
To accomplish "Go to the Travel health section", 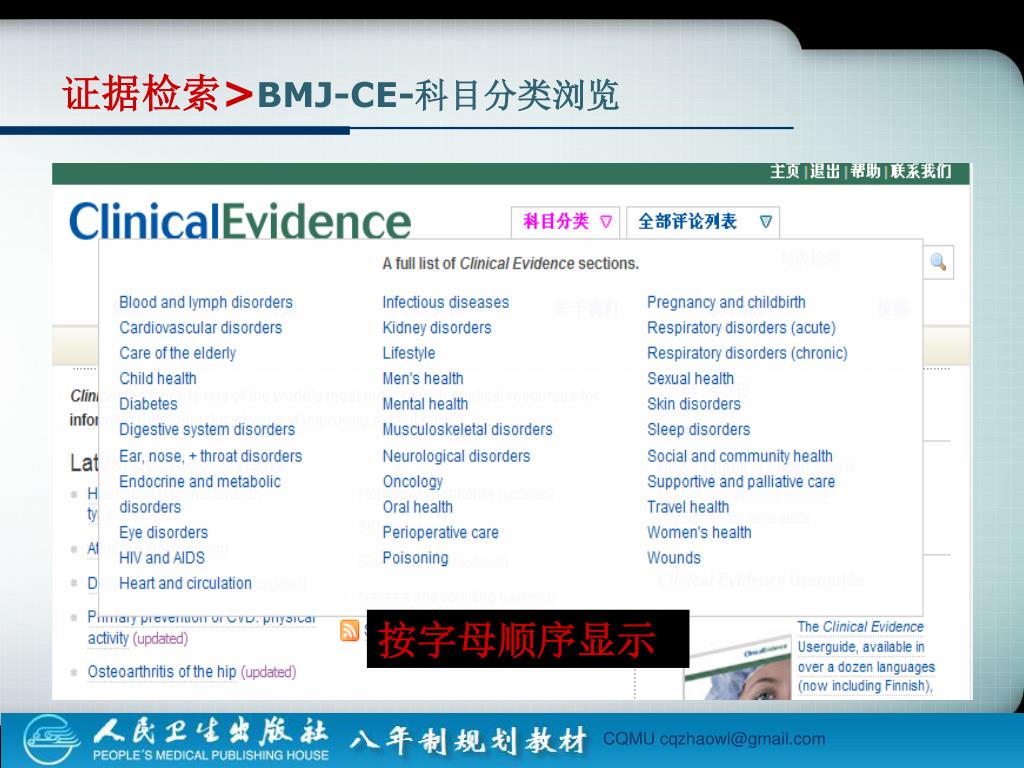I will 688,507.
